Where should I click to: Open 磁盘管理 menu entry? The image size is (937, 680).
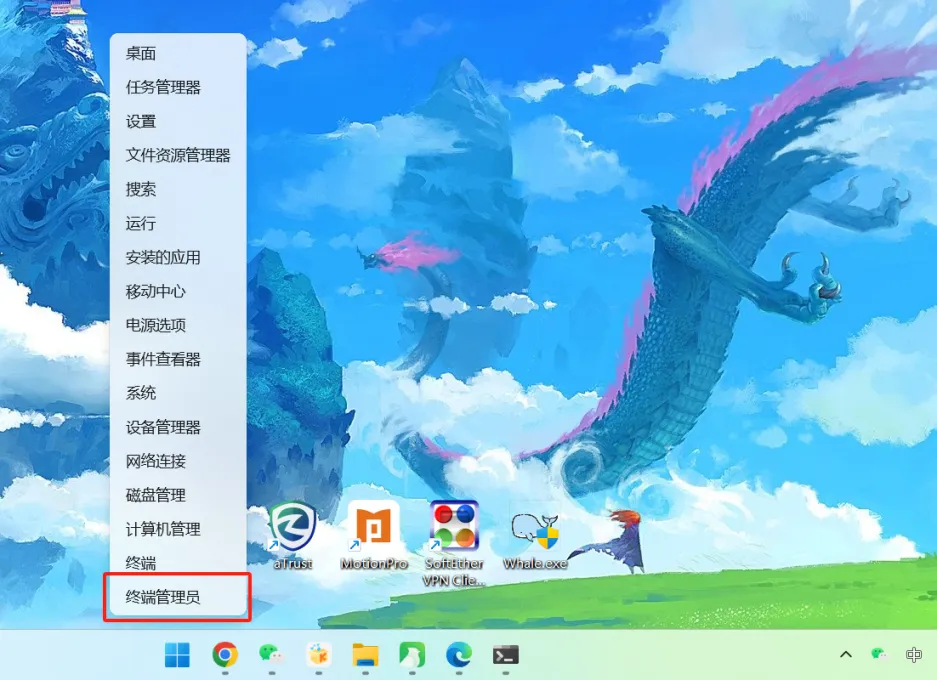point(178,495)
